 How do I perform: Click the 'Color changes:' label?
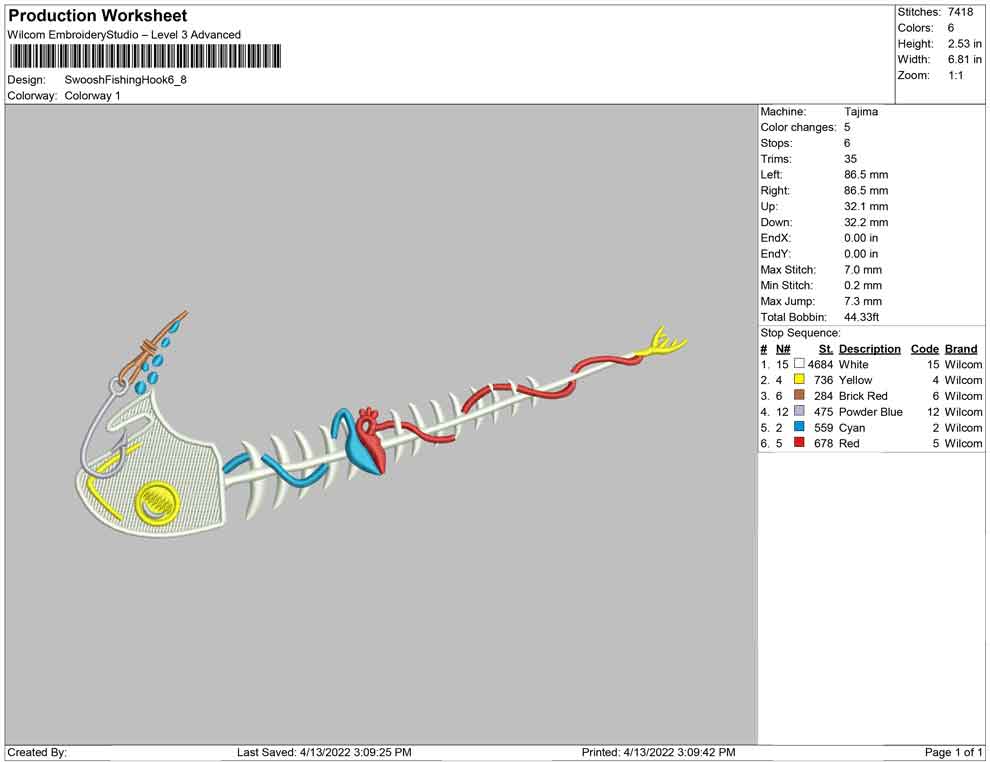coord(798,128)
